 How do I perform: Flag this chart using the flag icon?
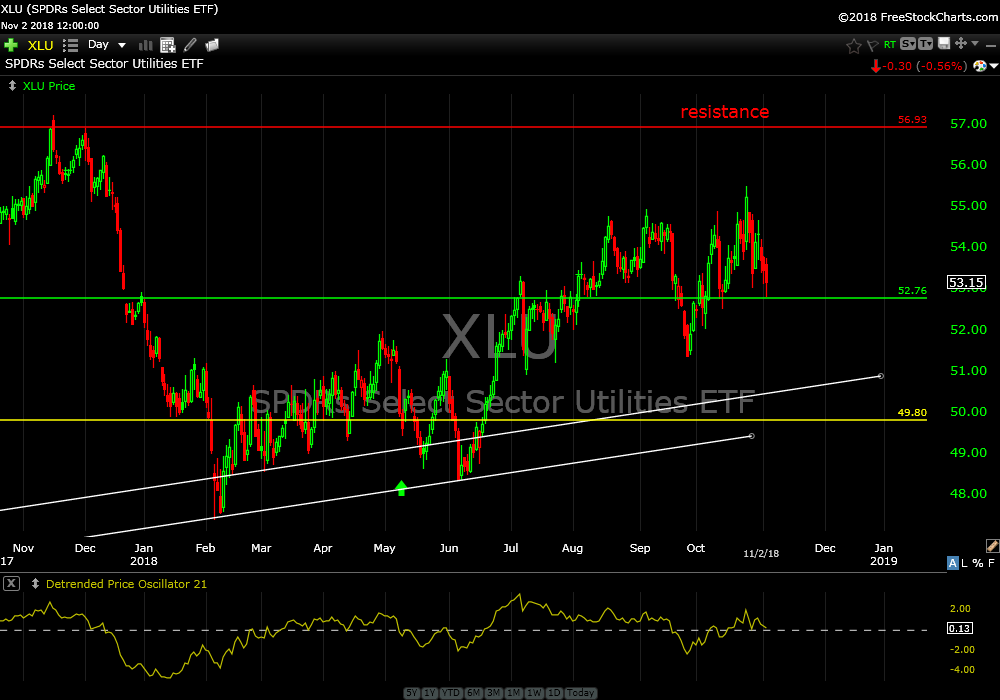pyautogui.click(x=872, y=45)
